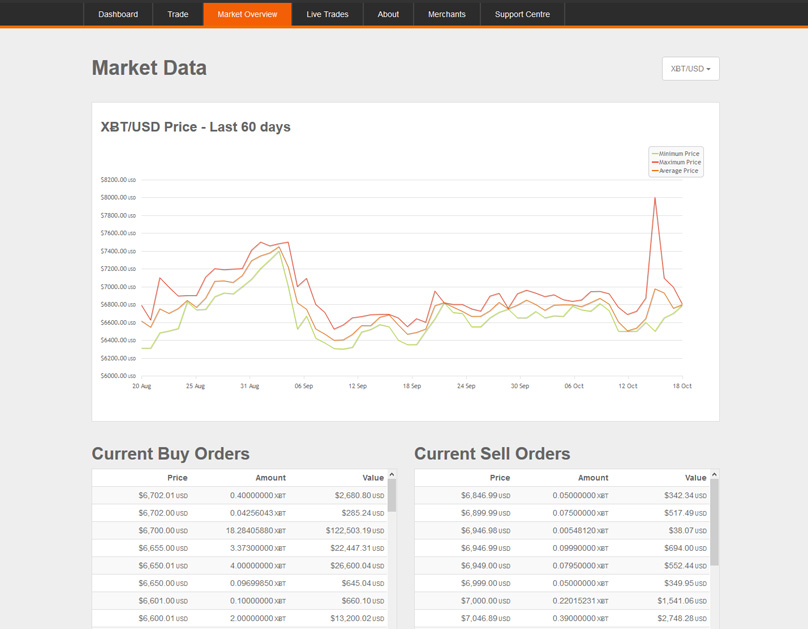Navigate to the Merchants tab
The image size is (808, 629).
pos(447,14)
